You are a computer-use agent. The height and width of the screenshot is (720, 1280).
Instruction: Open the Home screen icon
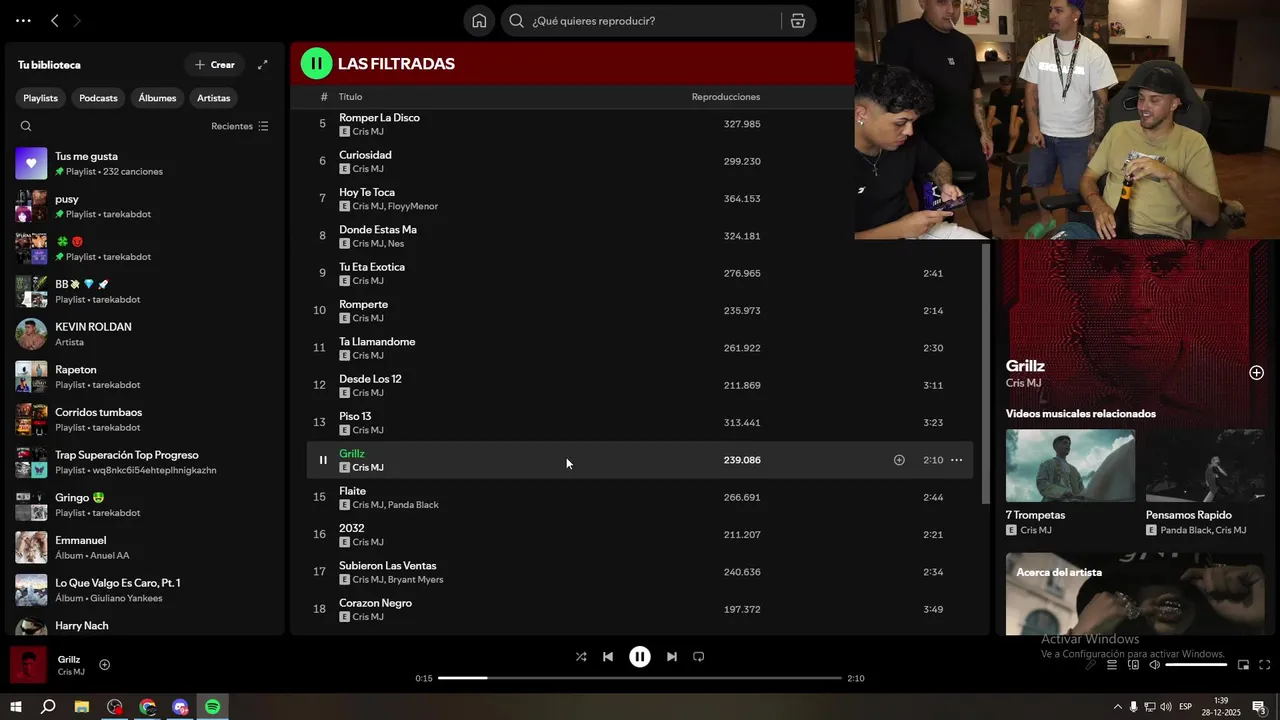coord(479,21)
